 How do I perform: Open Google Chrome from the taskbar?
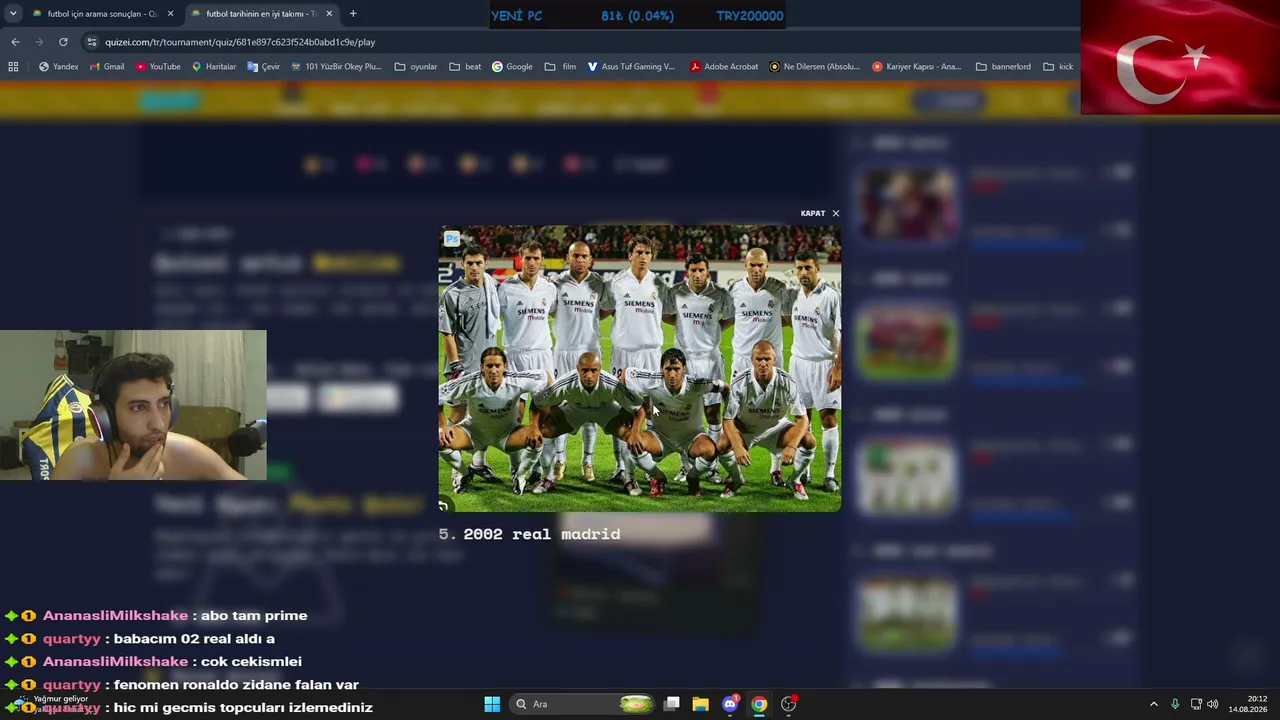pyautogui.click(x=759, y=704)
